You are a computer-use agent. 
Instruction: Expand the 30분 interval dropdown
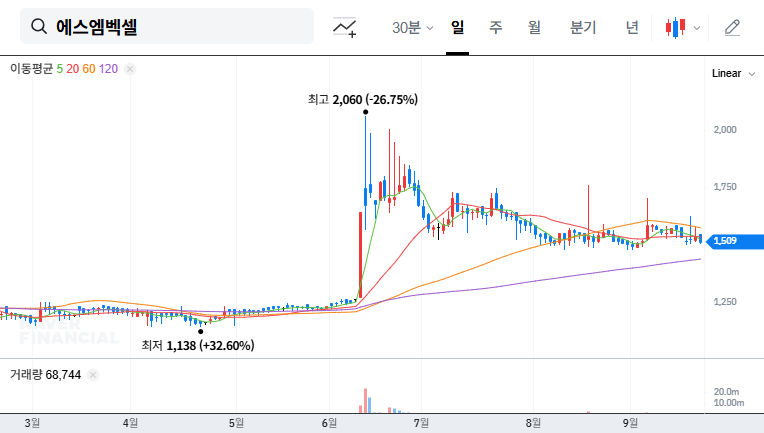pyautogui.click(x=412, y=28)
